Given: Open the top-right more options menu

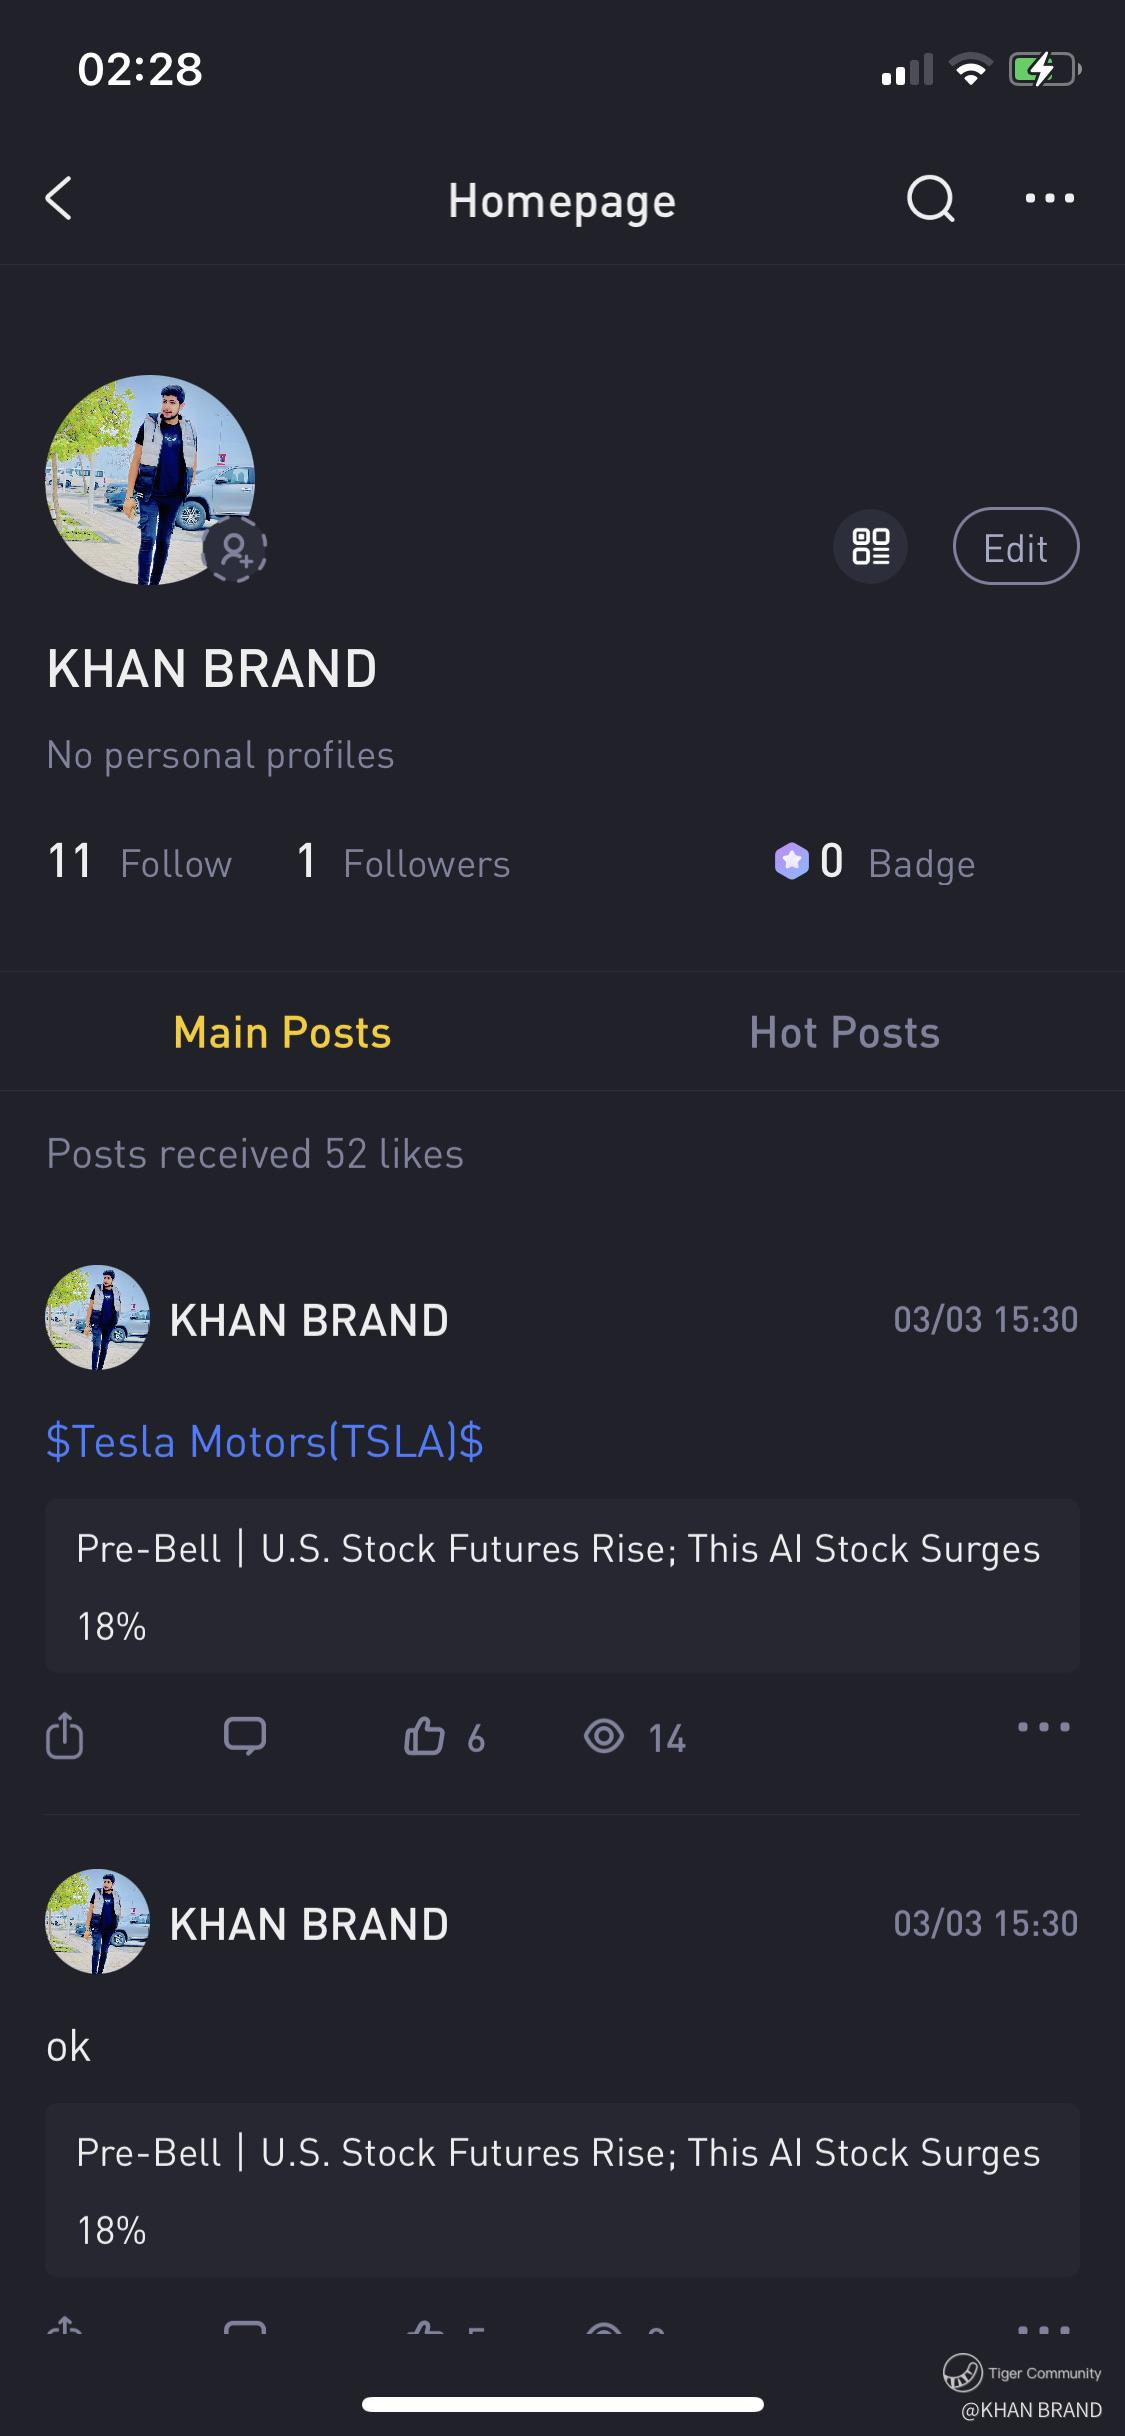Looking at the screenshot, I should 1049,198.
